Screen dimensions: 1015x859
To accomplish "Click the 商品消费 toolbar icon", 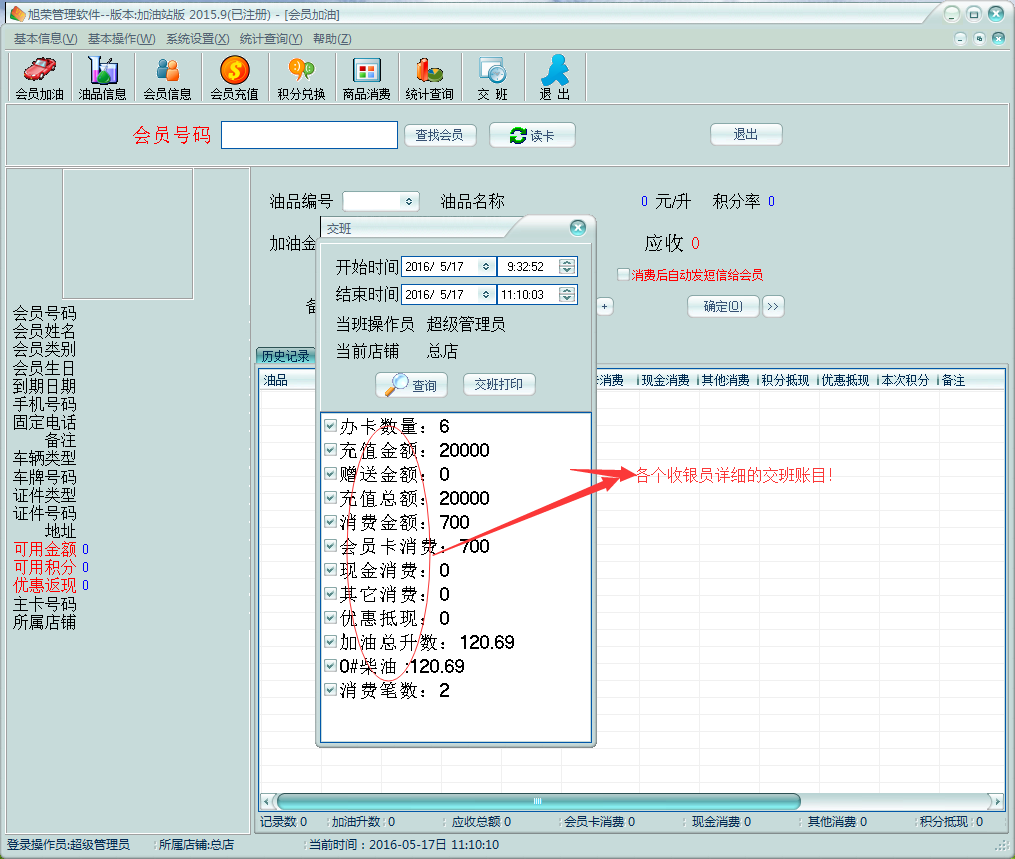I will [x=366, y=78].
